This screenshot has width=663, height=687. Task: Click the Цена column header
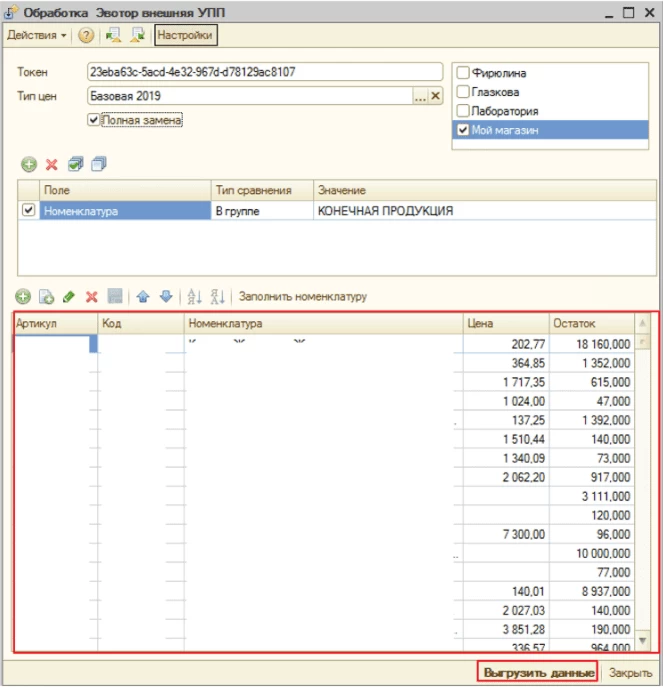click(x=505, y=324)
